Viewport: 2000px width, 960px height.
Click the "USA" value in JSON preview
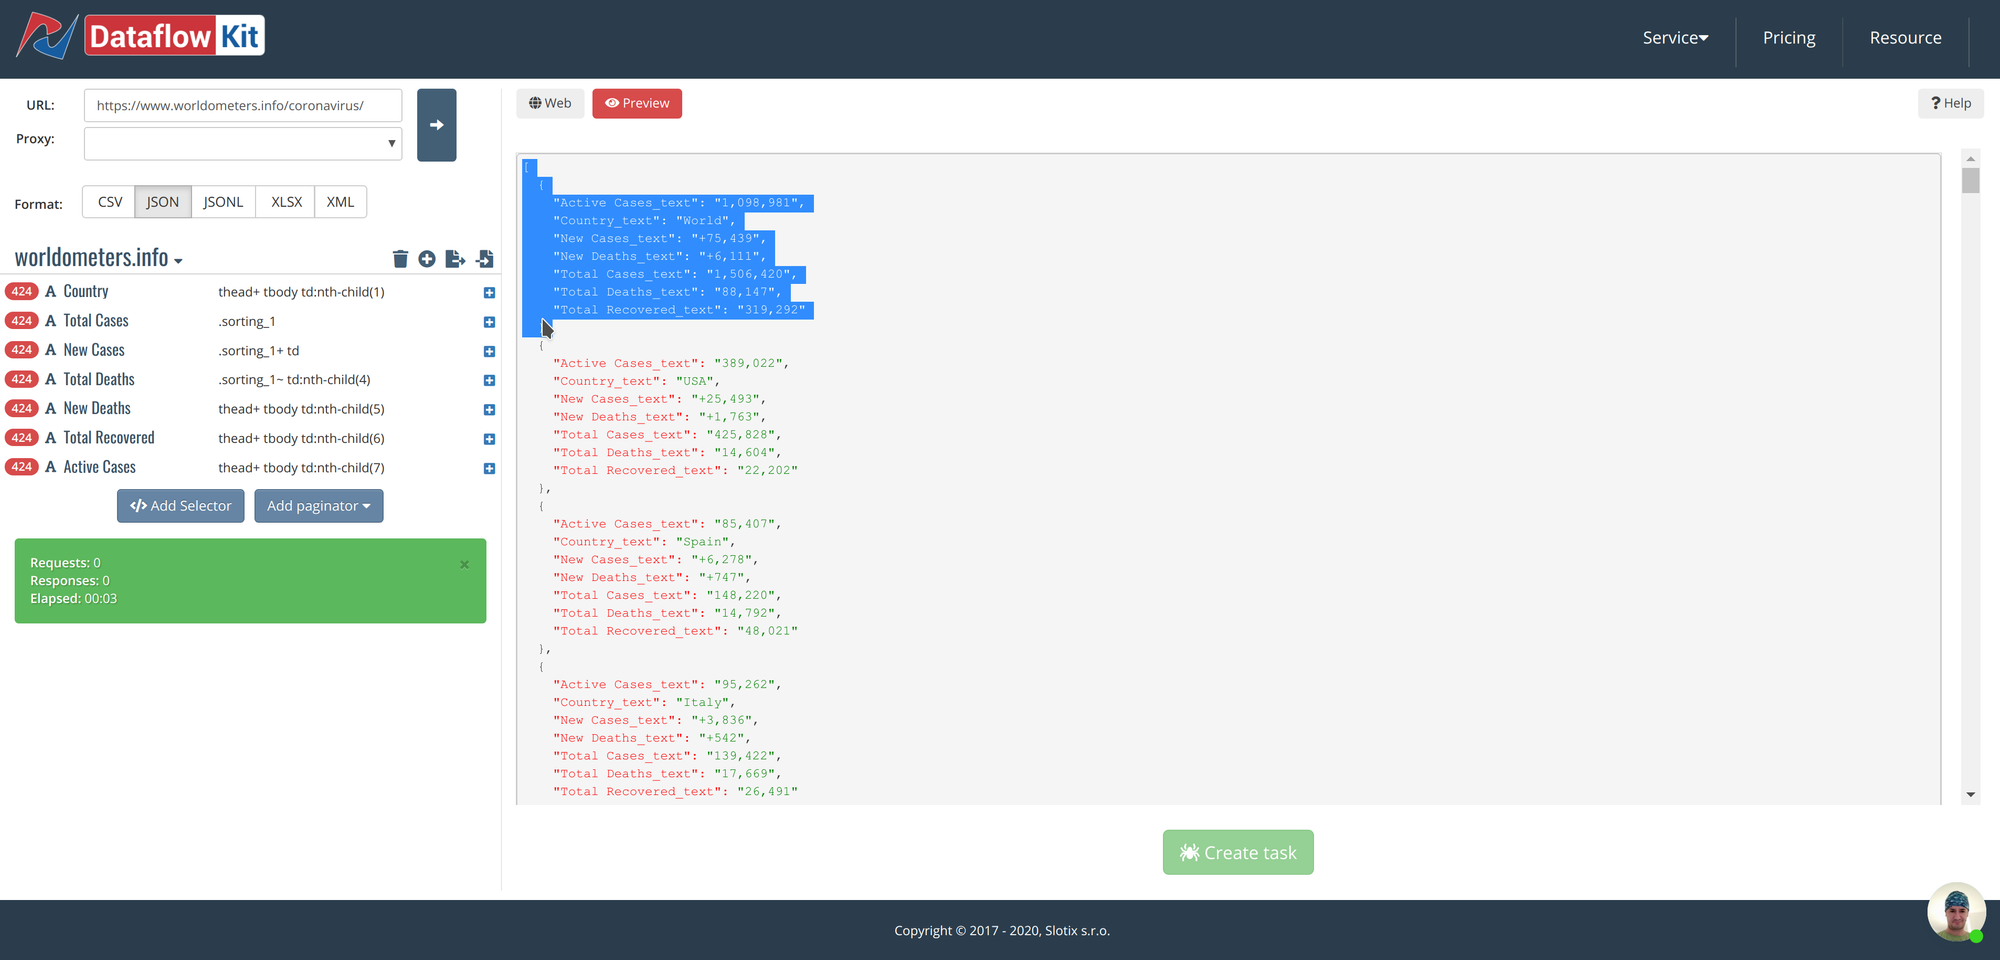(695, 381)
